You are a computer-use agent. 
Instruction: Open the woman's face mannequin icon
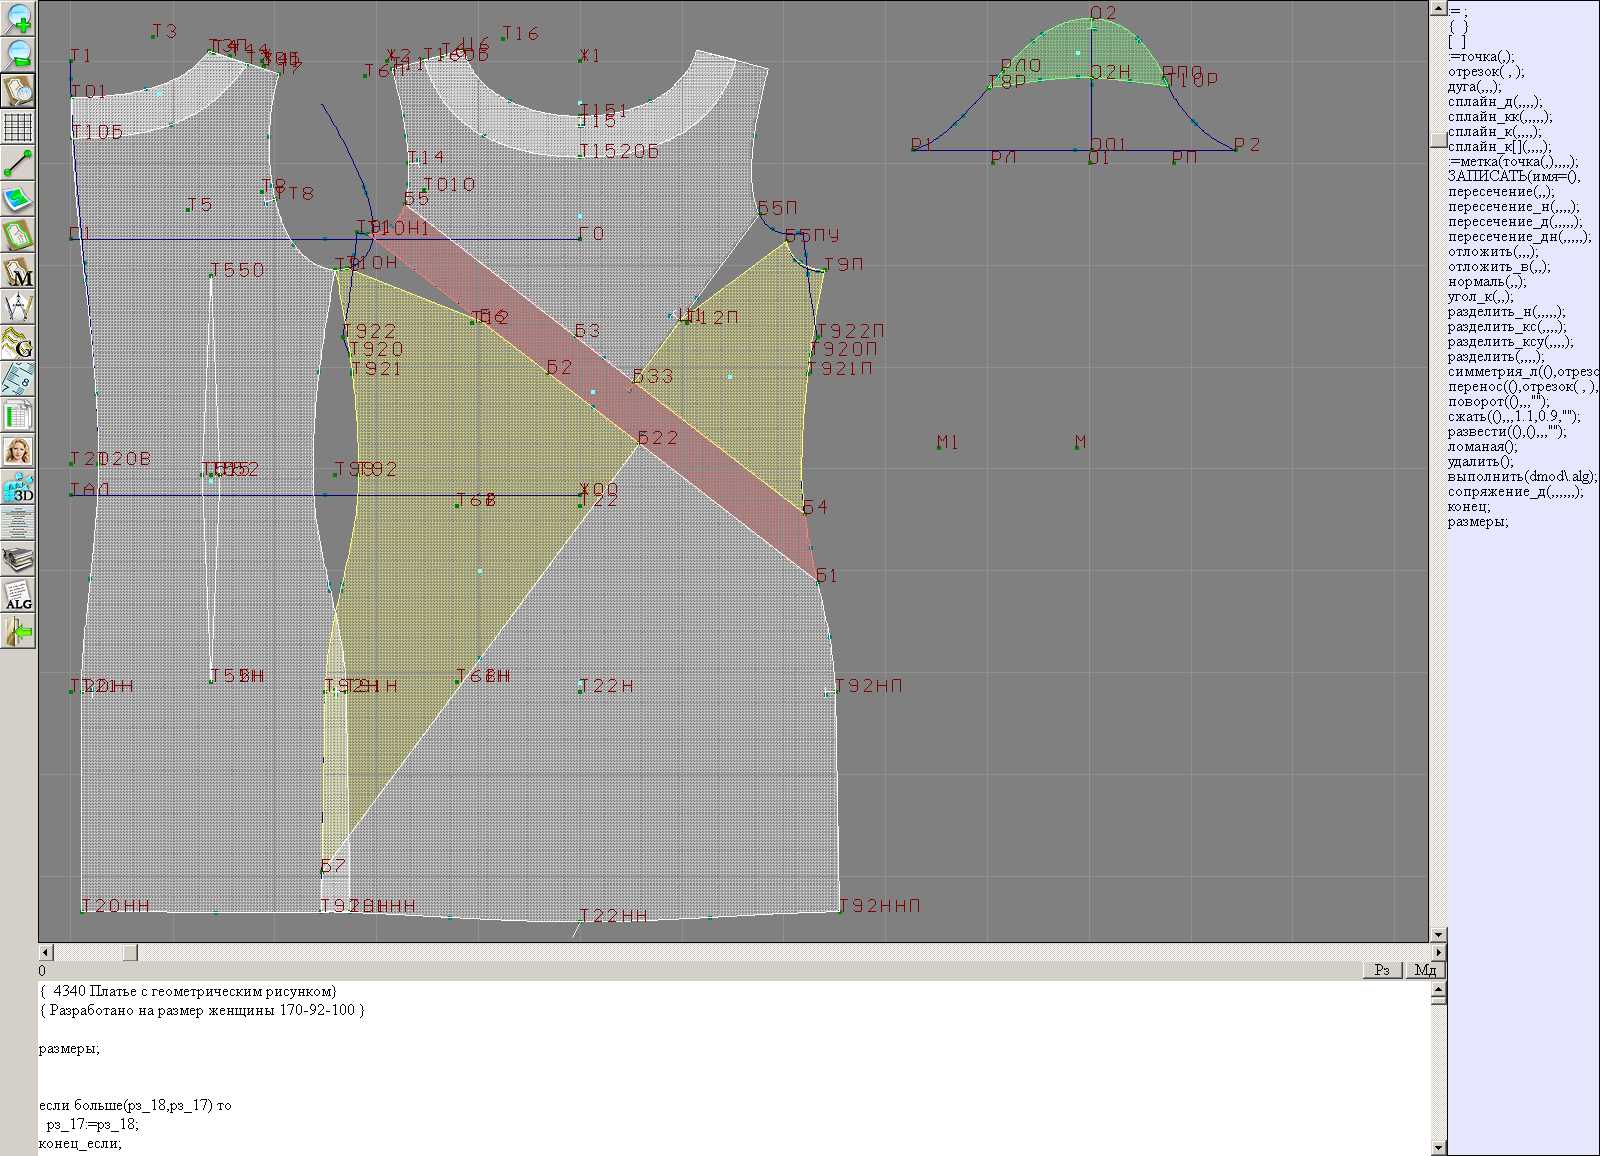pos(18,451)
